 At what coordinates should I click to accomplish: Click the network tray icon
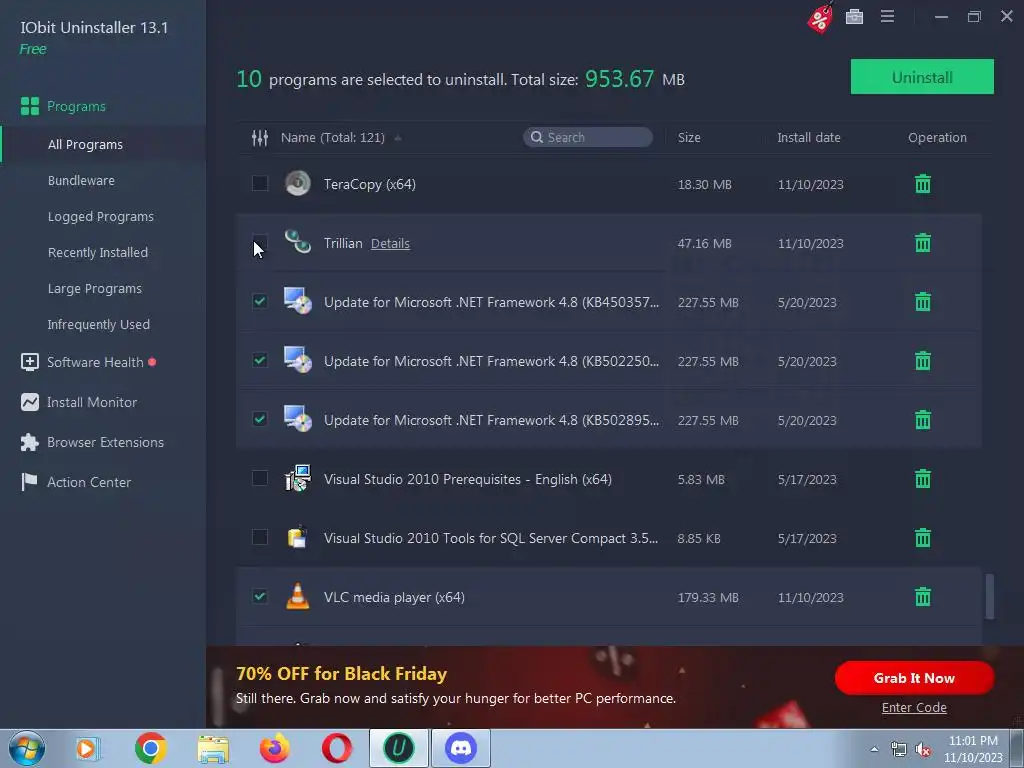pyautogui.click(x=899, y=750)
